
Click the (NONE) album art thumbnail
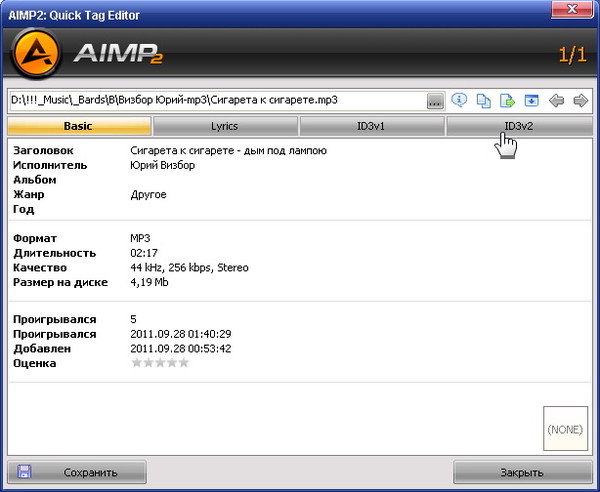tap(565, 428)
